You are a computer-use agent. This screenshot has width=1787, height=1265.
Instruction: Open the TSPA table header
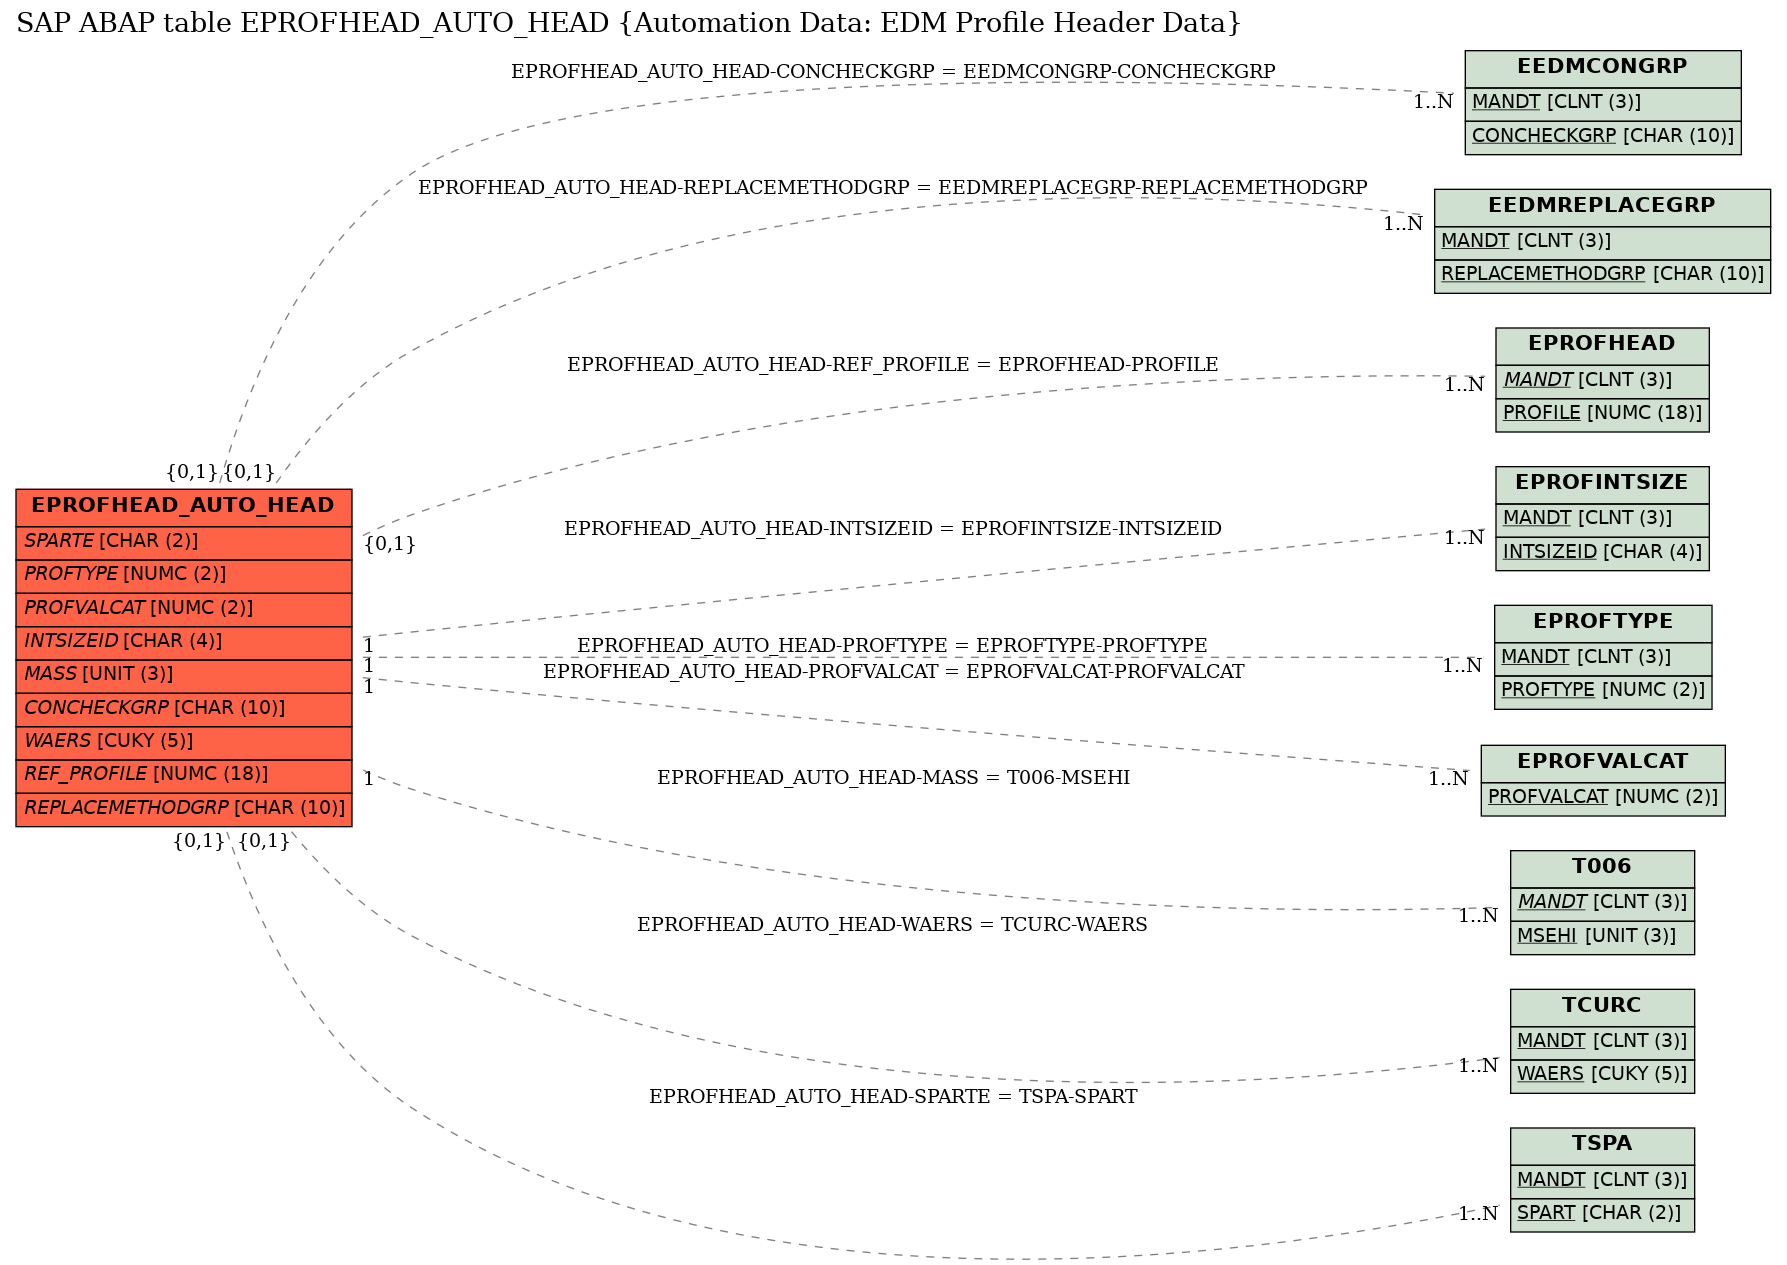pos(1602,1145)
